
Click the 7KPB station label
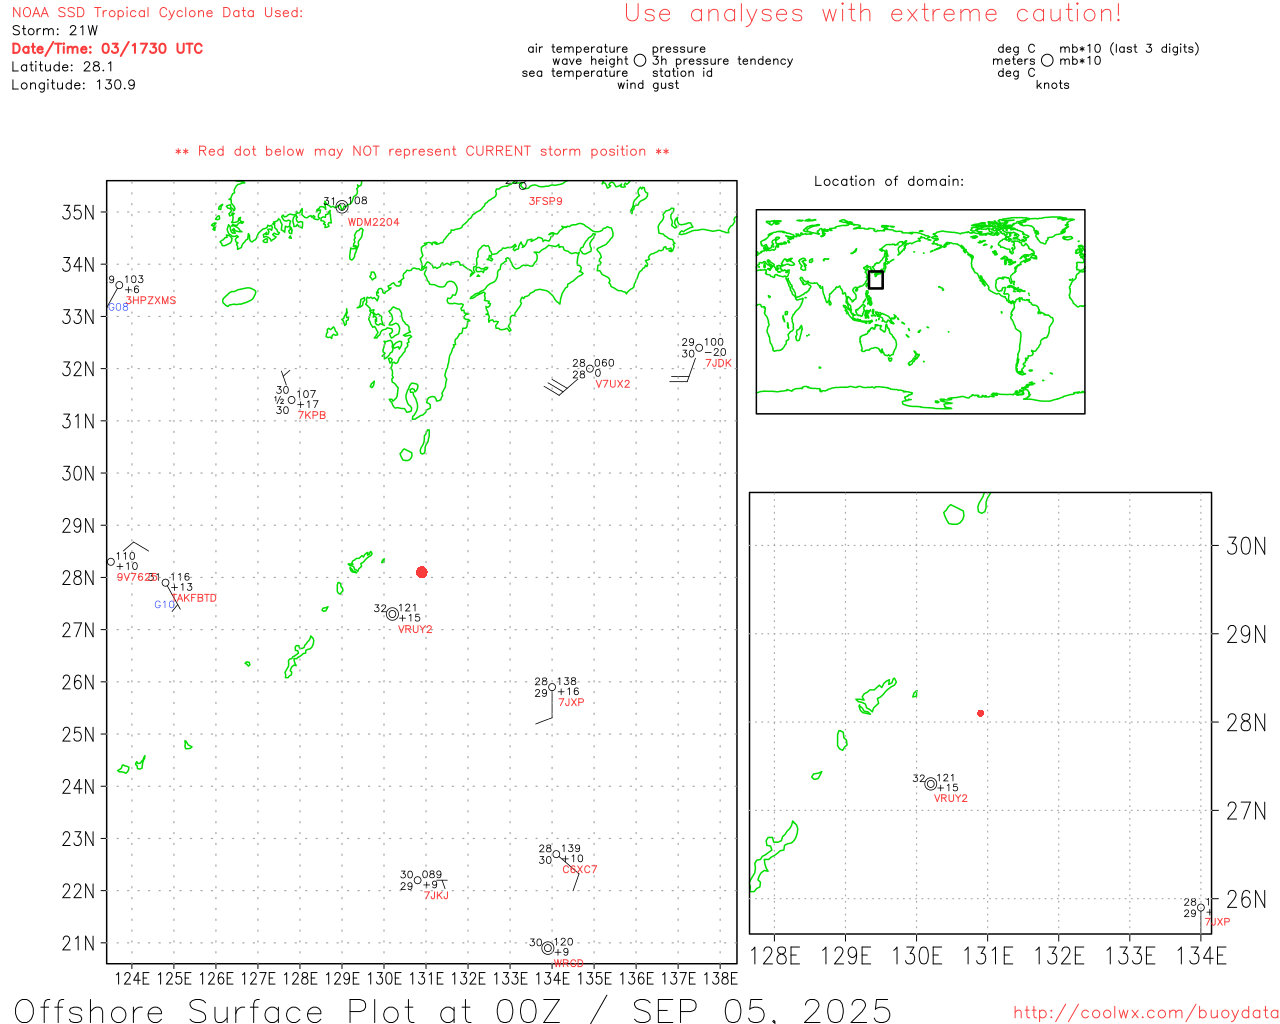coord(312,415)
